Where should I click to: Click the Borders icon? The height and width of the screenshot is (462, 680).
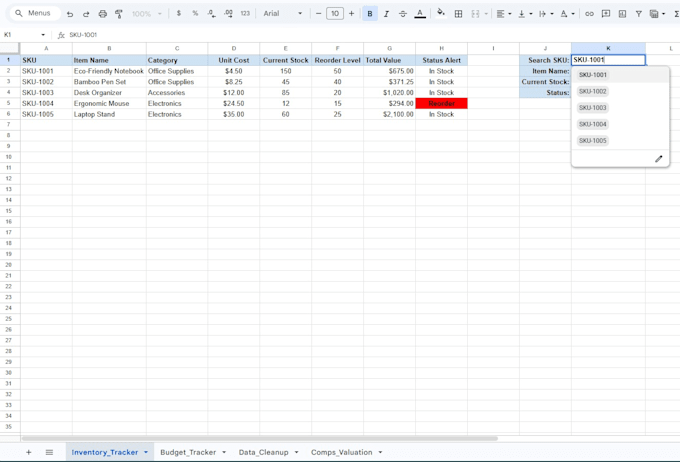(458, 14)
